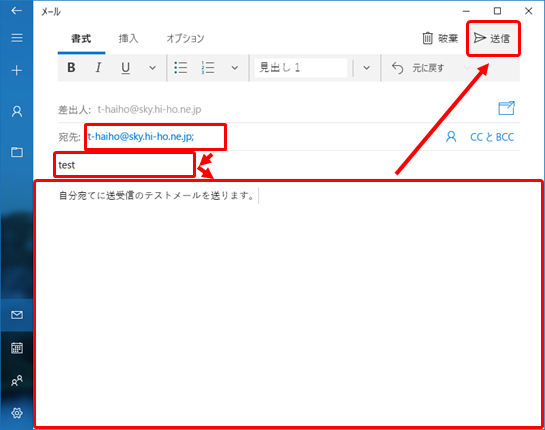Open message in a new window

click(x=506, y=108)
